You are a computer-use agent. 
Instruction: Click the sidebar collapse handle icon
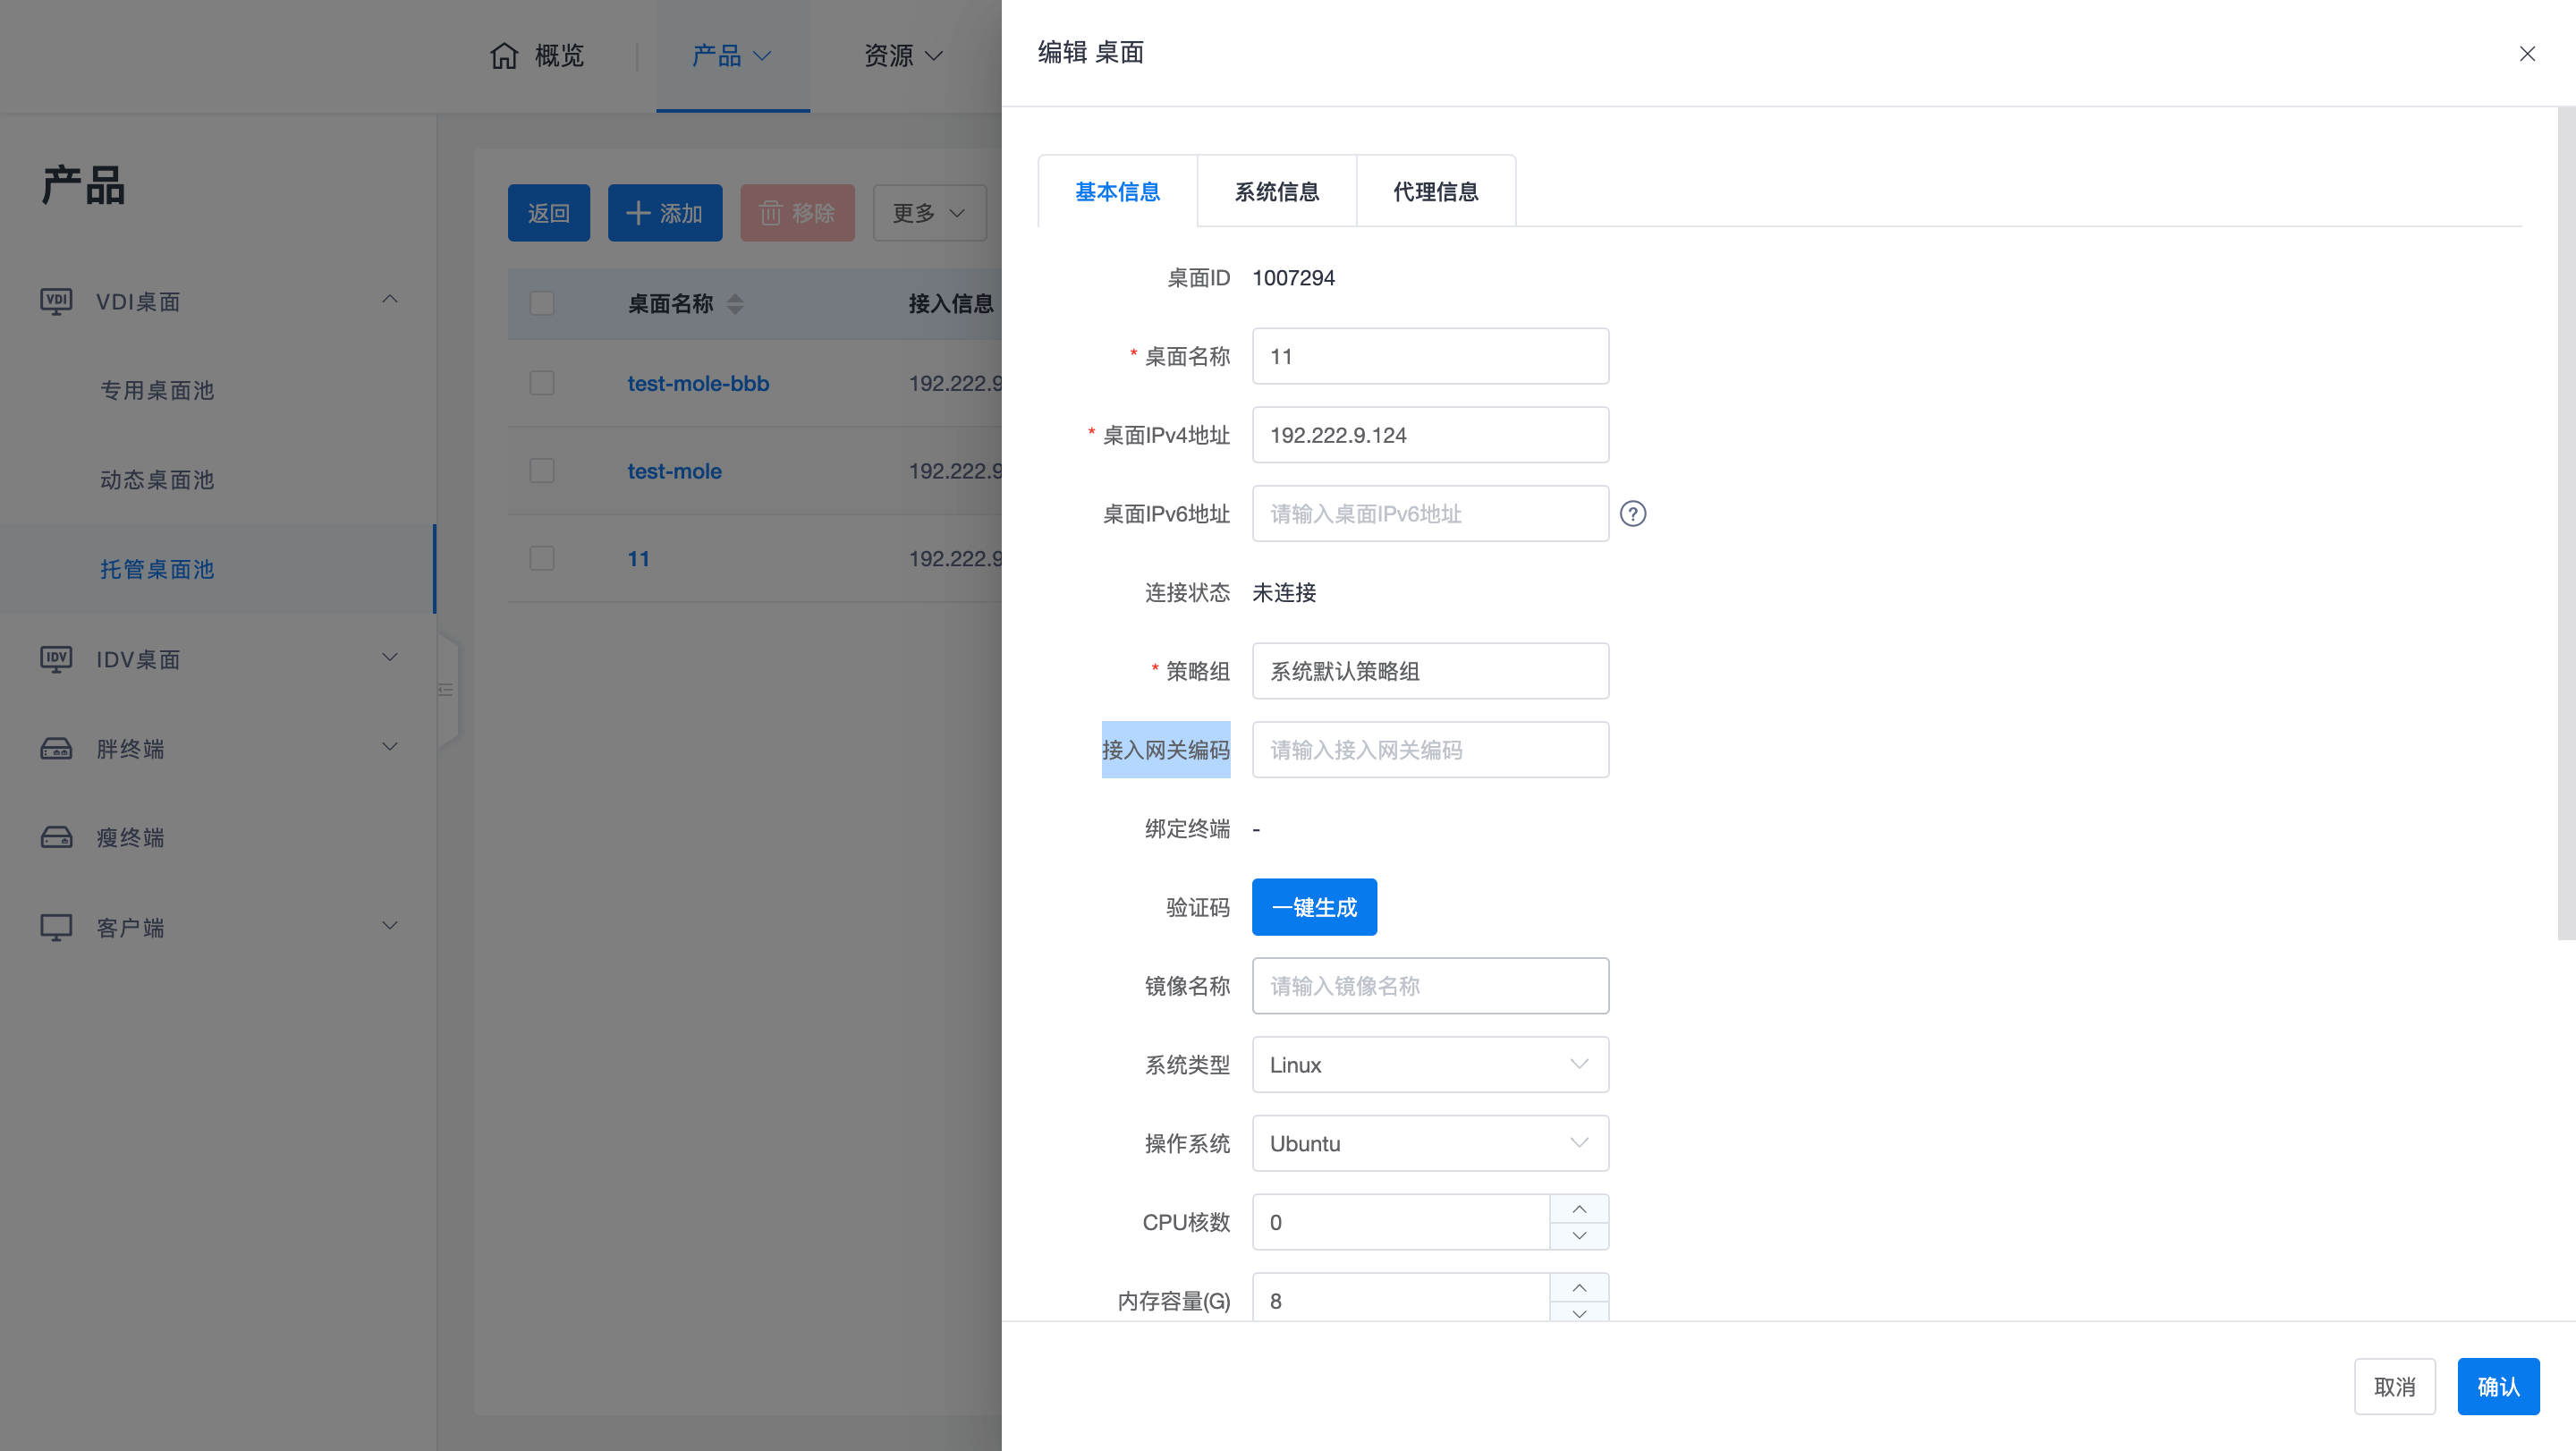(446, 690)
